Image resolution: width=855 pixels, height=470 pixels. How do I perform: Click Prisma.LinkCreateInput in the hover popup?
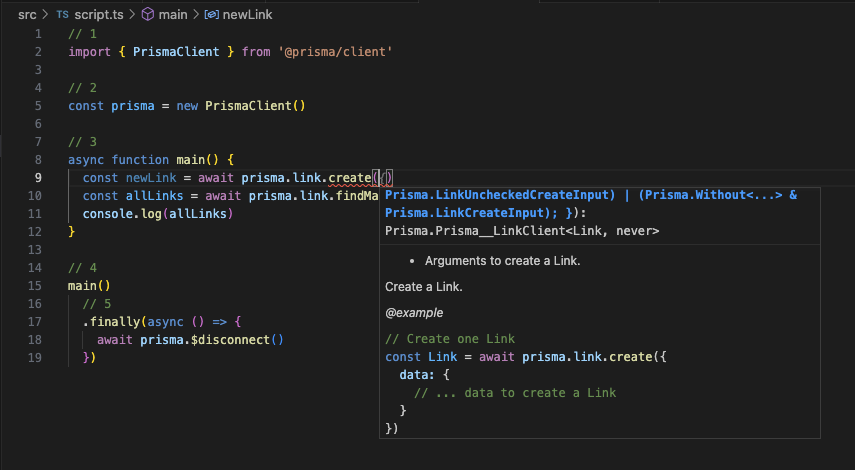461,213
